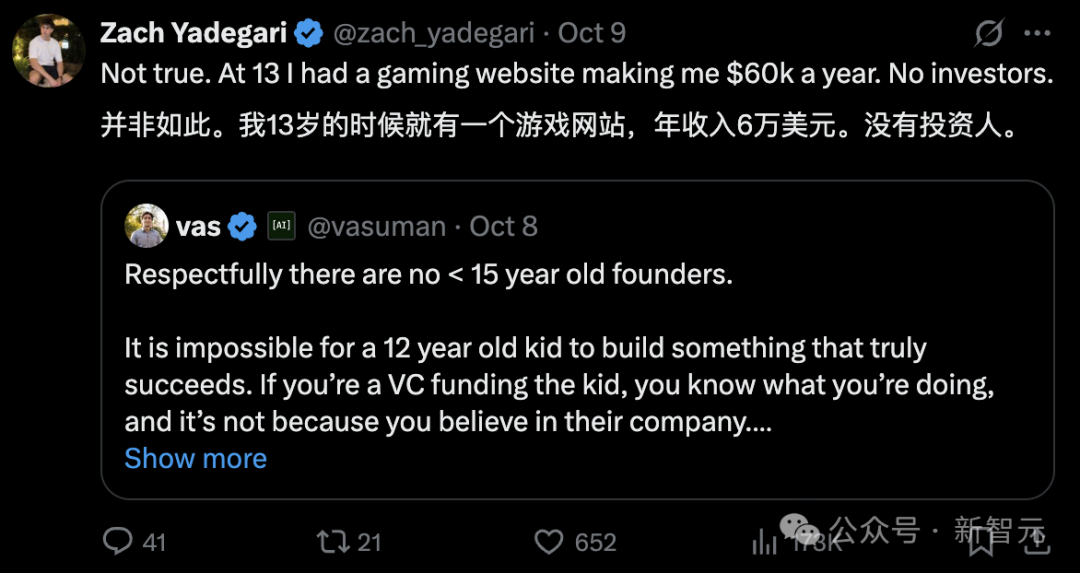Expand quoted tweet with Show more

pos(195,459)
